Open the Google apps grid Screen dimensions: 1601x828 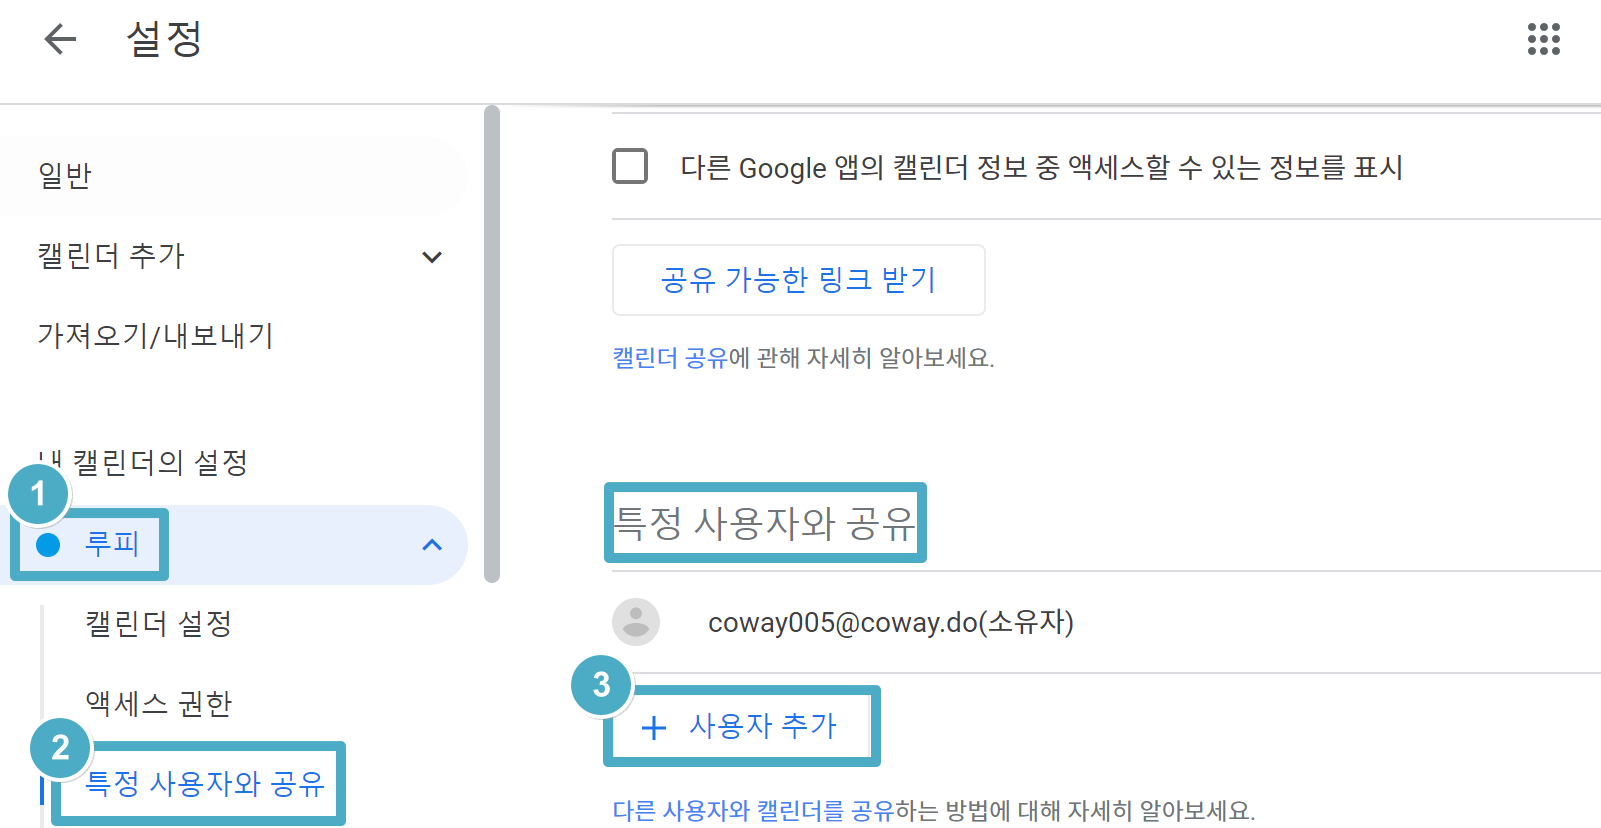point(1543,39)
